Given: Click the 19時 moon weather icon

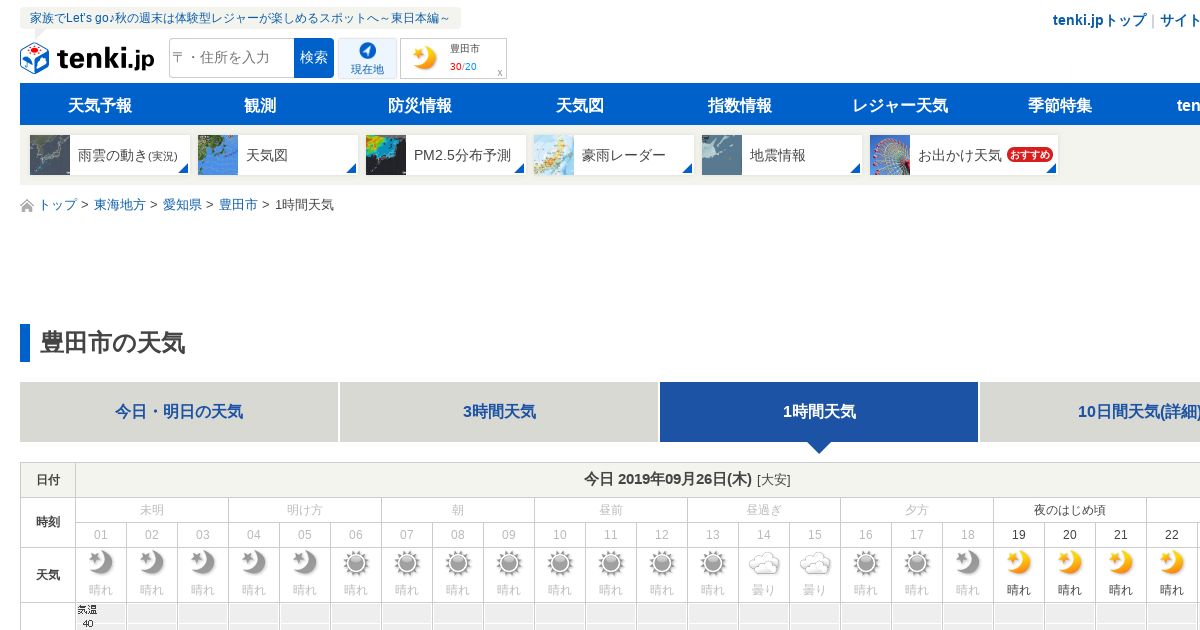Looking at the screenshot, I should click(x=1019, y=563).
